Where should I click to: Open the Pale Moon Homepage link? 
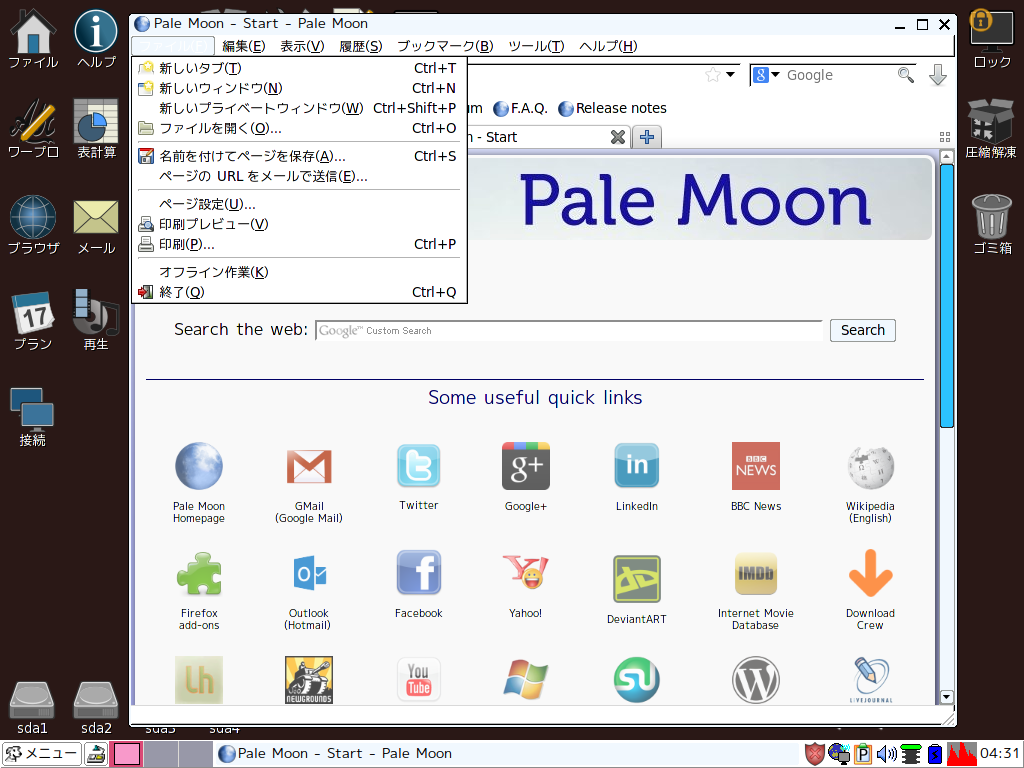199,482
